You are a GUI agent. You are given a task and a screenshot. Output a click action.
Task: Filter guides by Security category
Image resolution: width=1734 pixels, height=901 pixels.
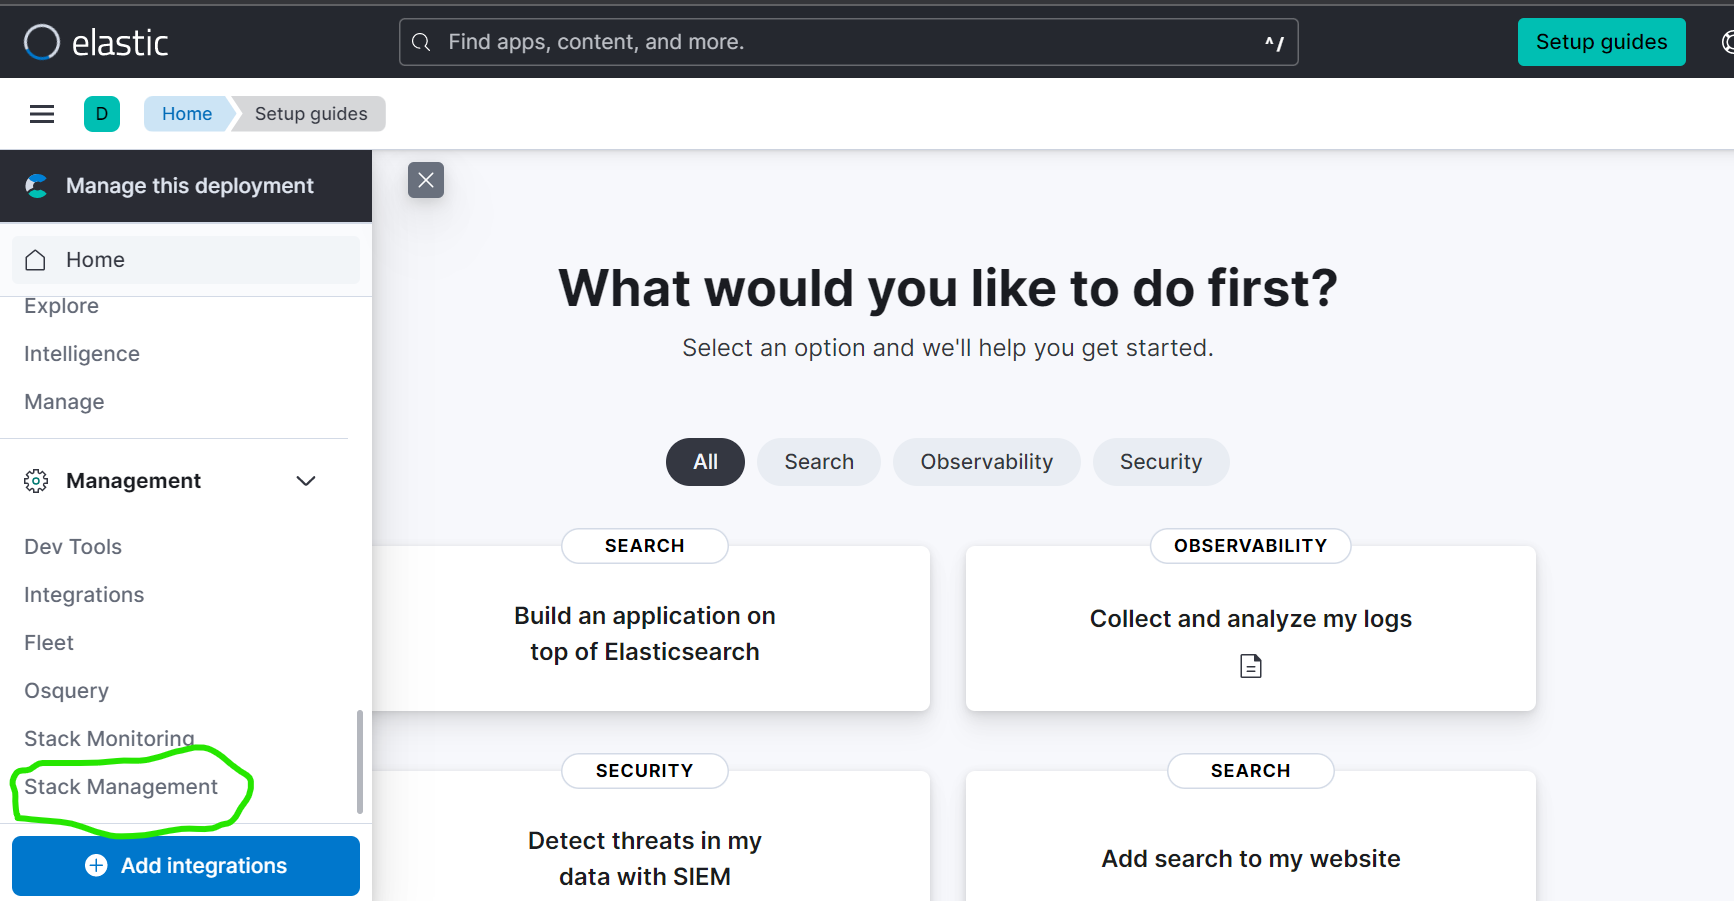(x=1160, y=462)
